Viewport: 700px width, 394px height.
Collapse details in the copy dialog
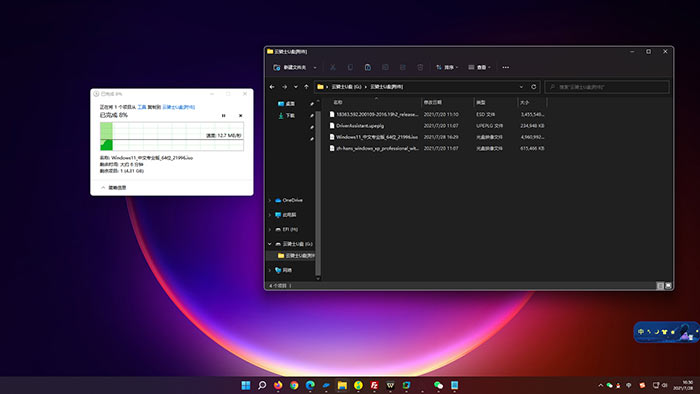[x=113, y=188]
